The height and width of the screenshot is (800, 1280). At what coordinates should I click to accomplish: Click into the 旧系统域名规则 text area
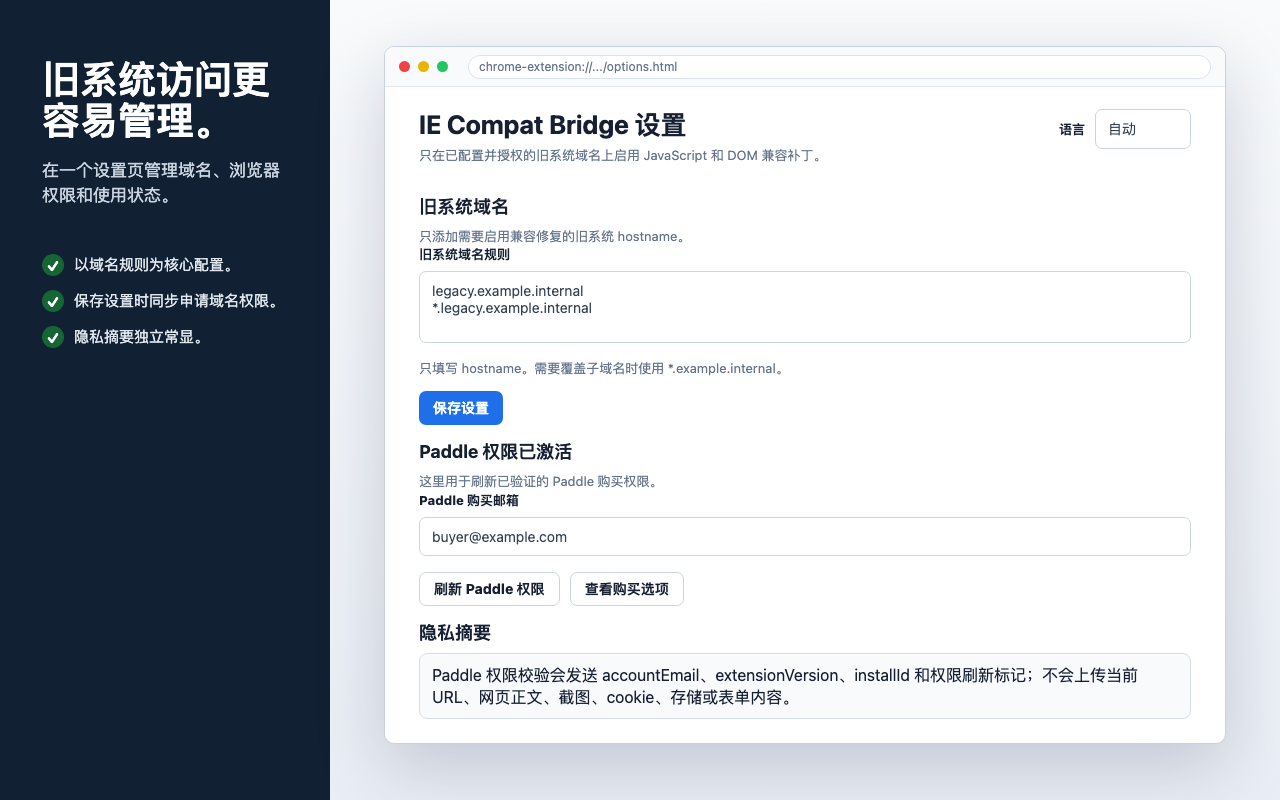805,307
